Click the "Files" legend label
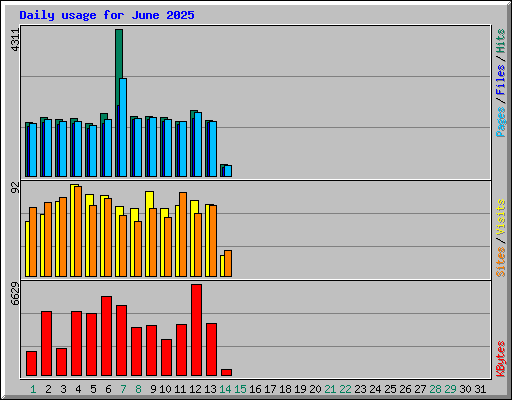 coord(500,79)
